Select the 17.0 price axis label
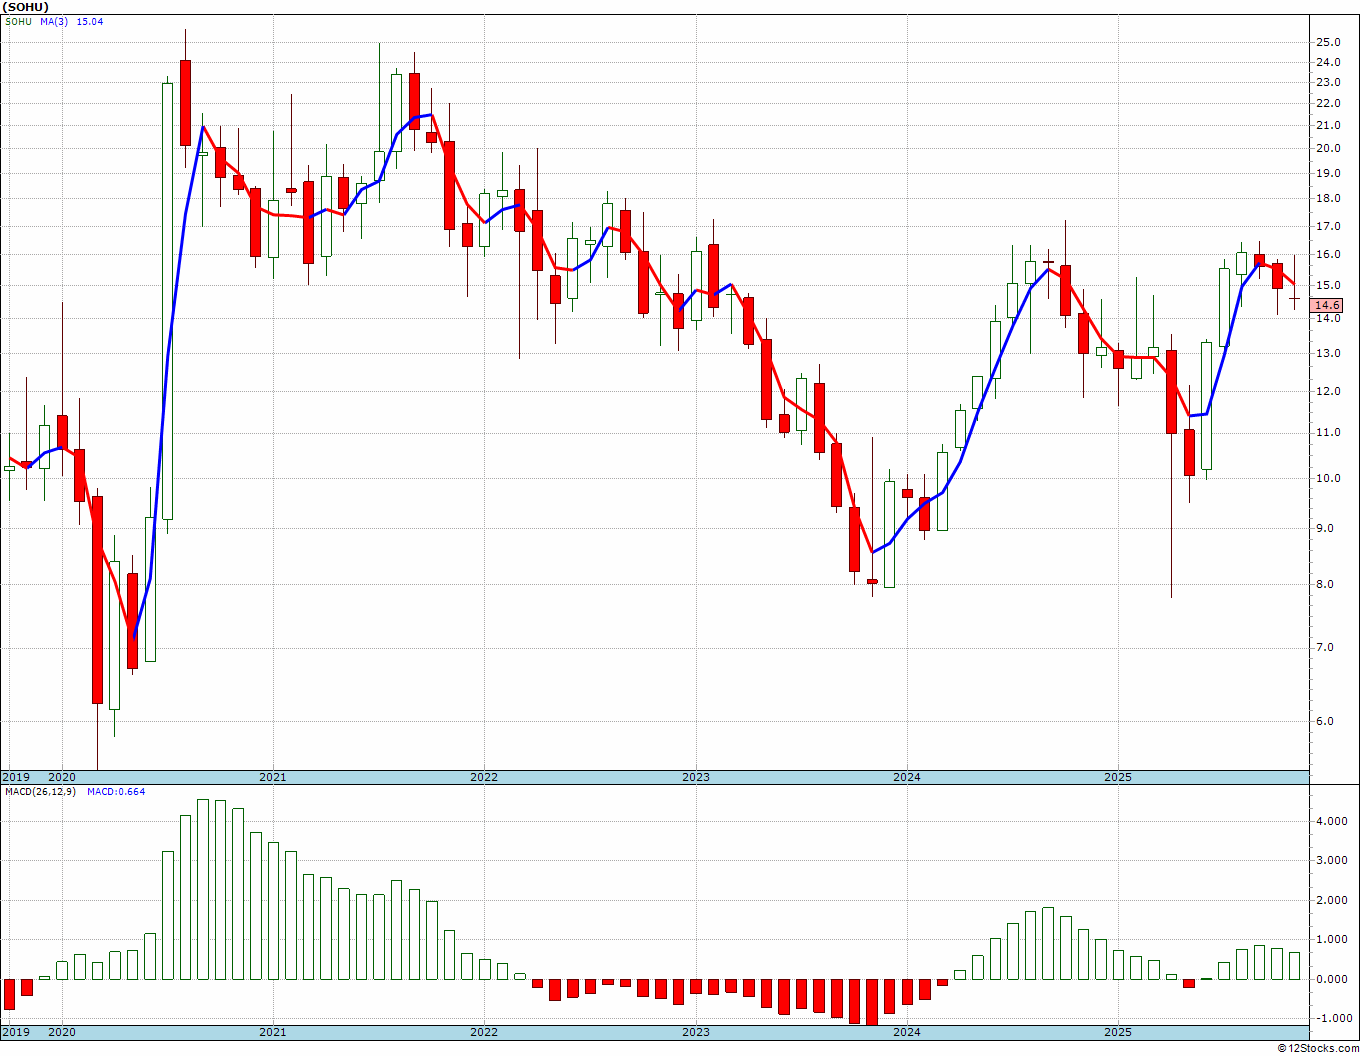 pyautogui.click(x=1329, y=226)
